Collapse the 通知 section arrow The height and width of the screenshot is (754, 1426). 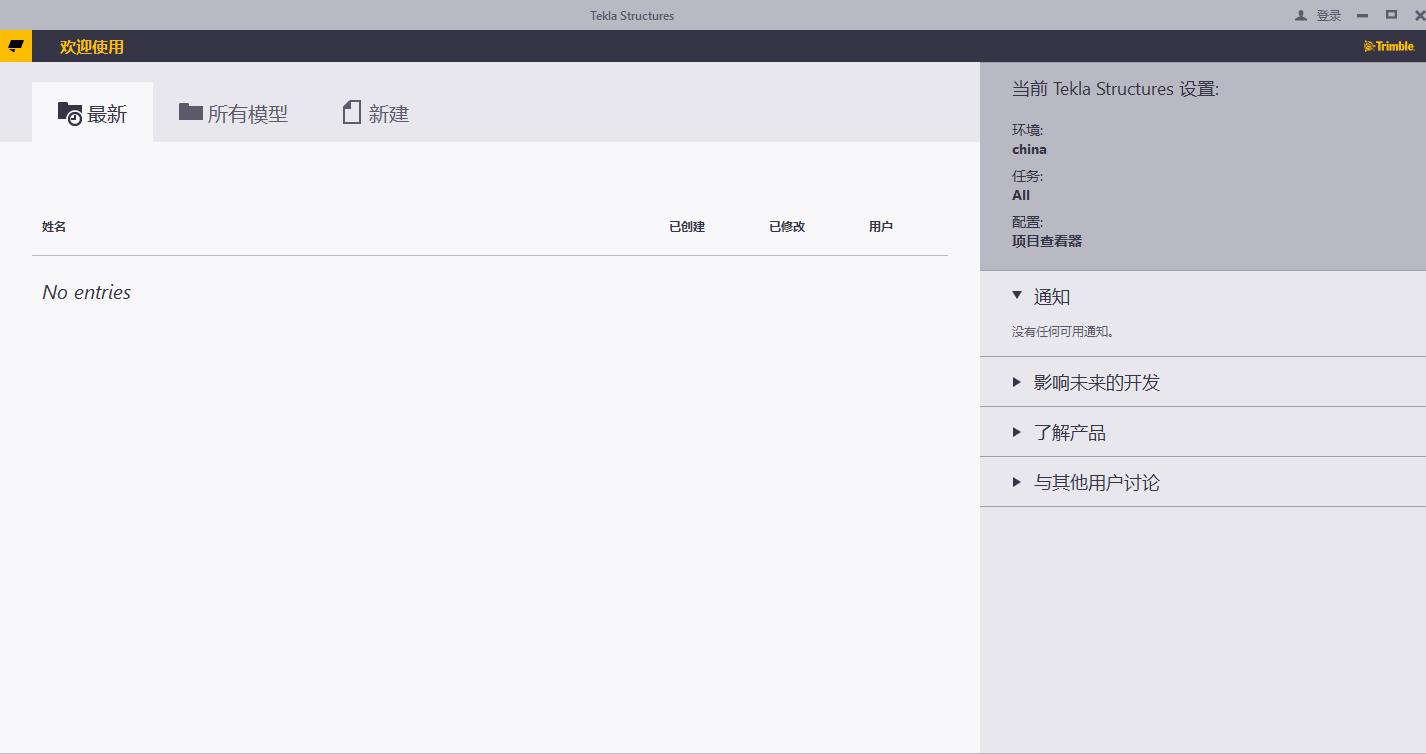[x=1017, y=295]
